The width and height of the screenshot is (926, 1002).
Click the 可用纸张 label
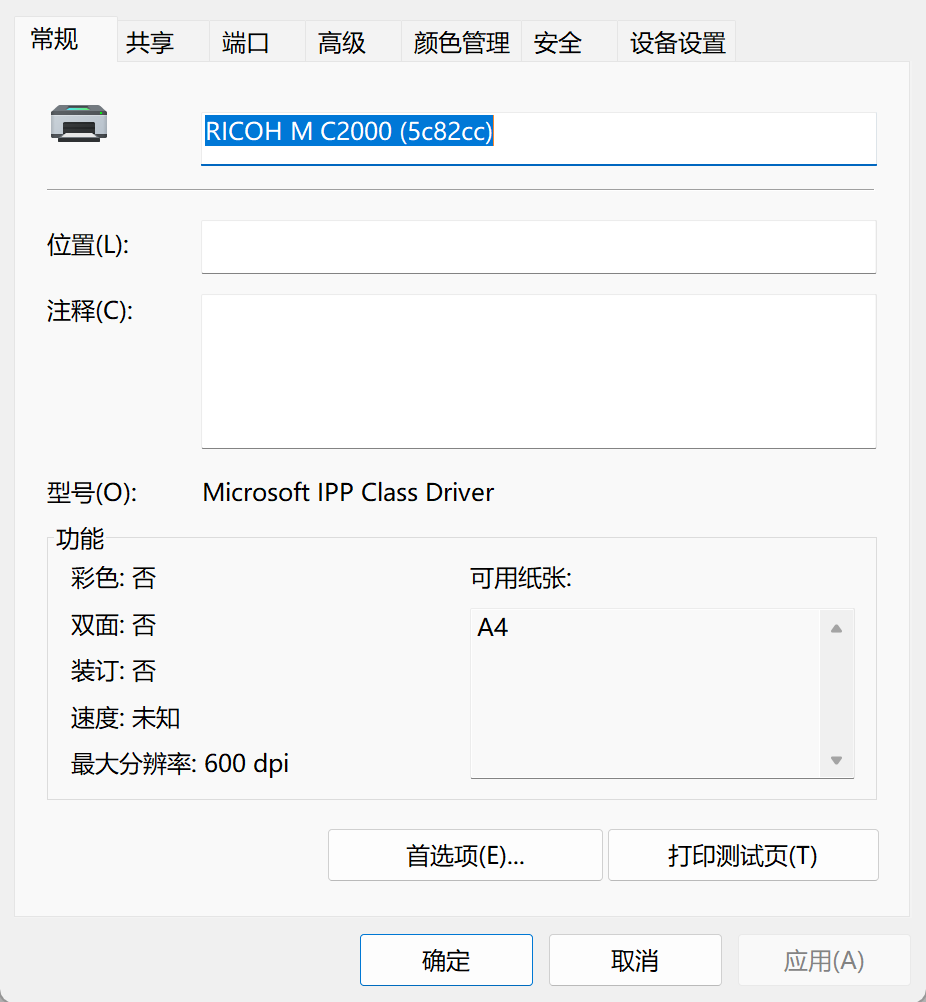[x=521, y=578]
